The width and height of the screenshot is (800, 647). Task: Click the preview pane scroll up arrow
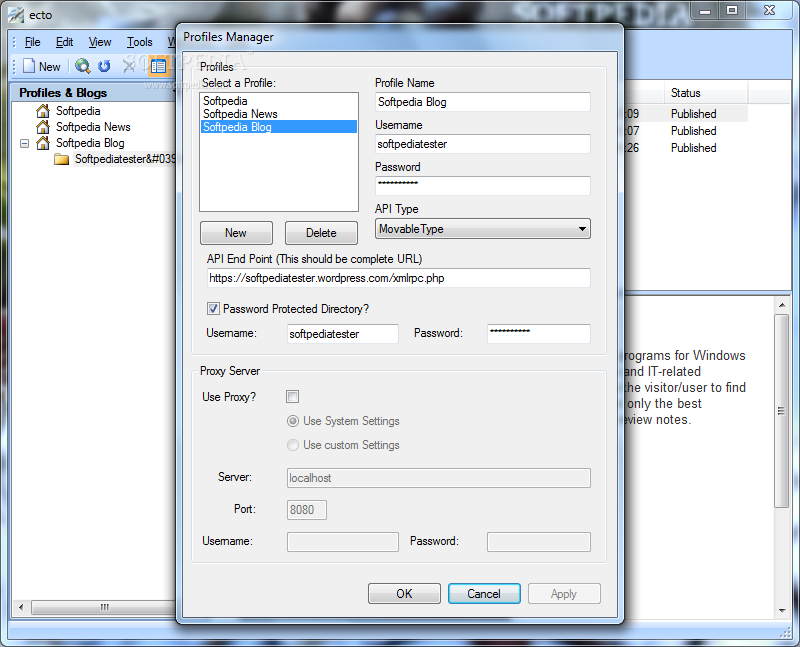tap(782, 305)
